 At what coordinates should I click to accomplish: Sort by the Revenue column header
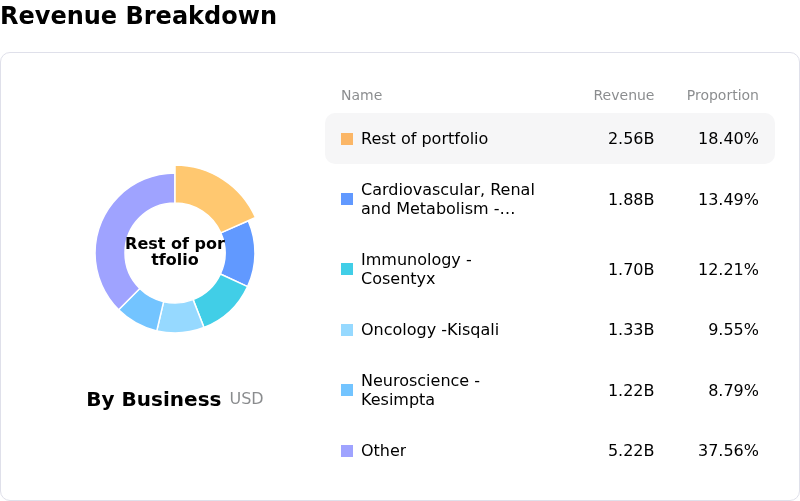pos(623,96)
